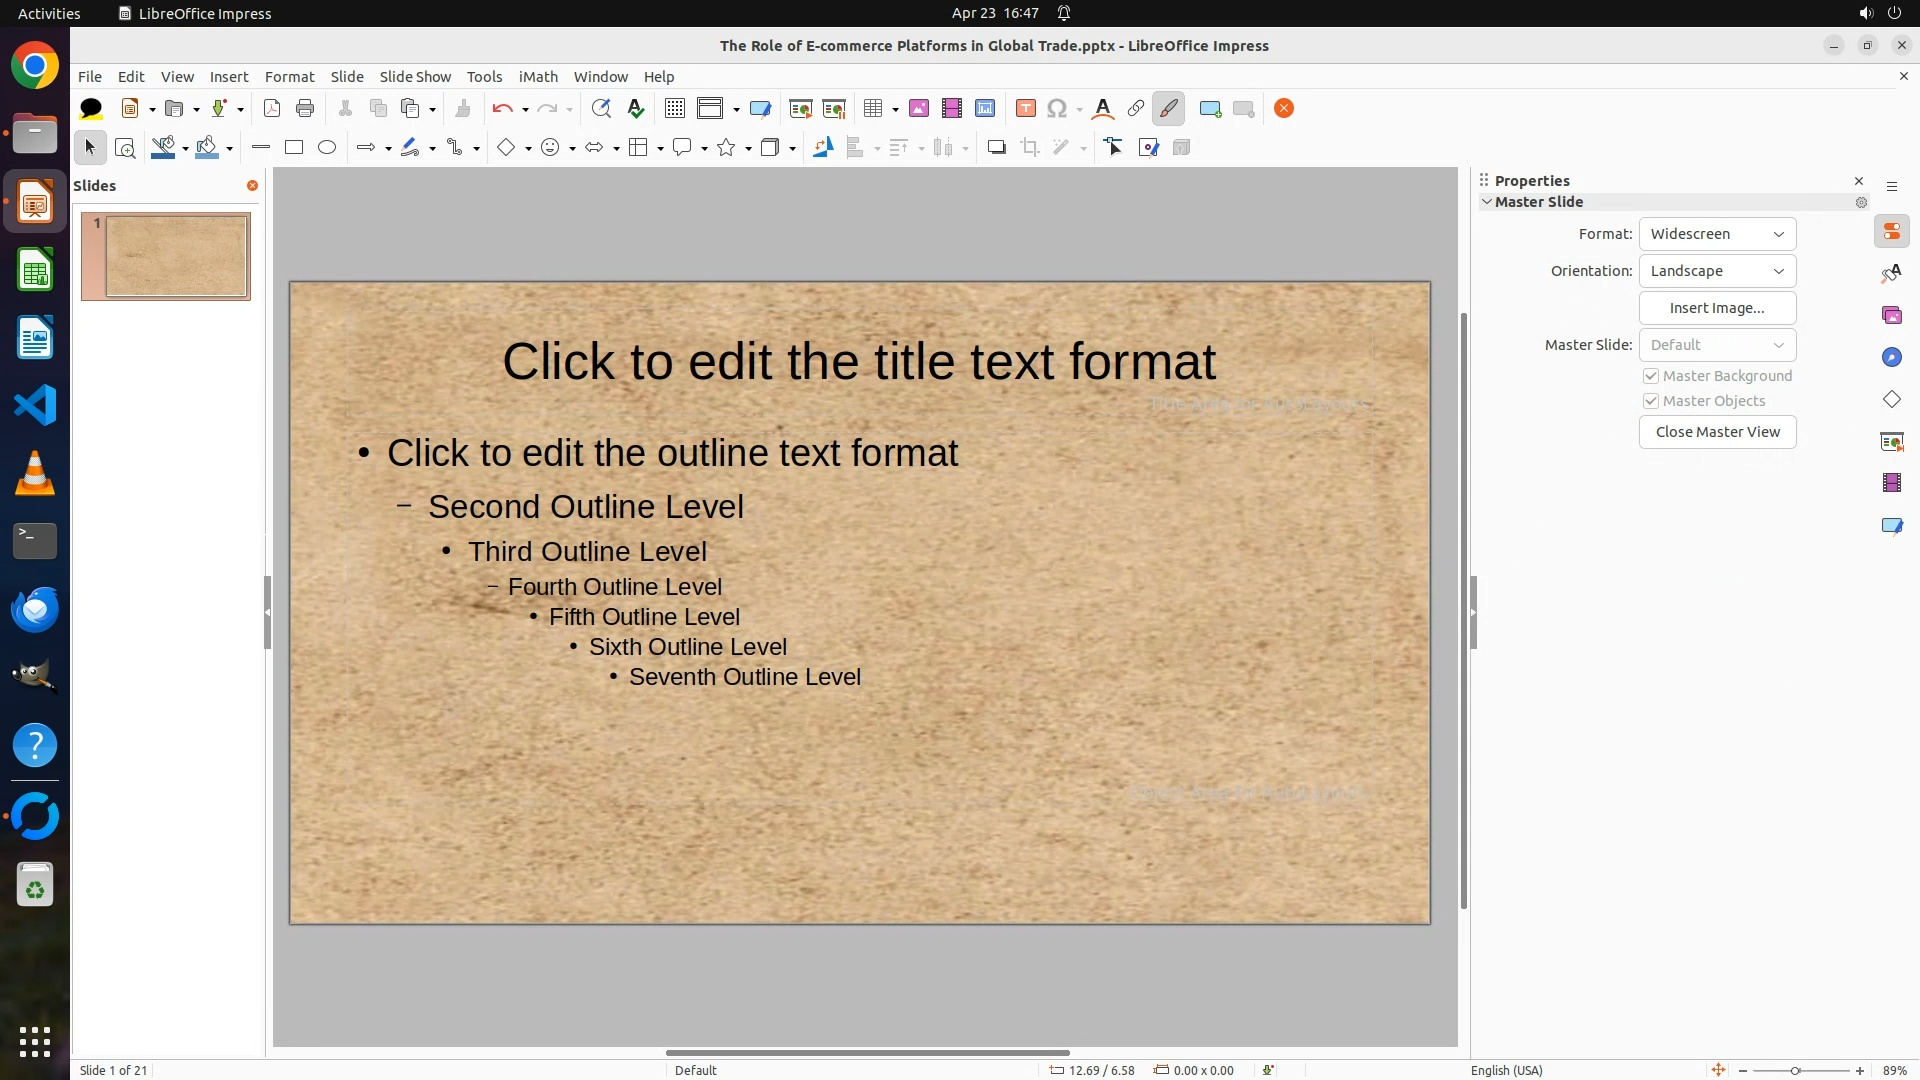Open the Format menu
This screenshot has width=1920, height=1080.
289,77
